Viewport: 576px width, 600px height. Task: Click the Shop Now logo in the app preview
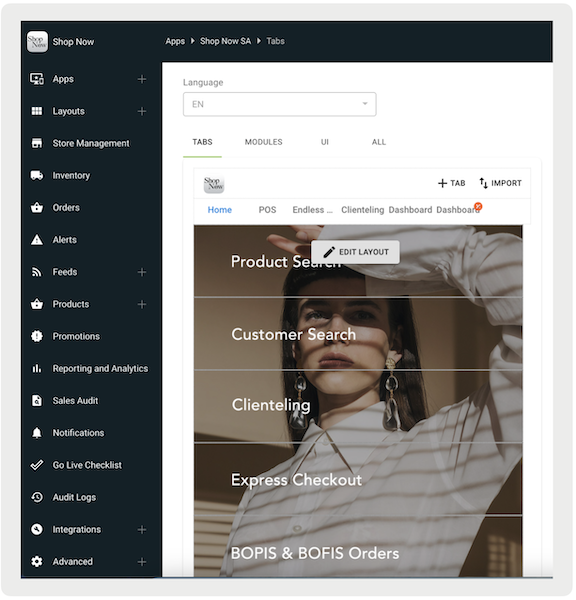(214, 184)
